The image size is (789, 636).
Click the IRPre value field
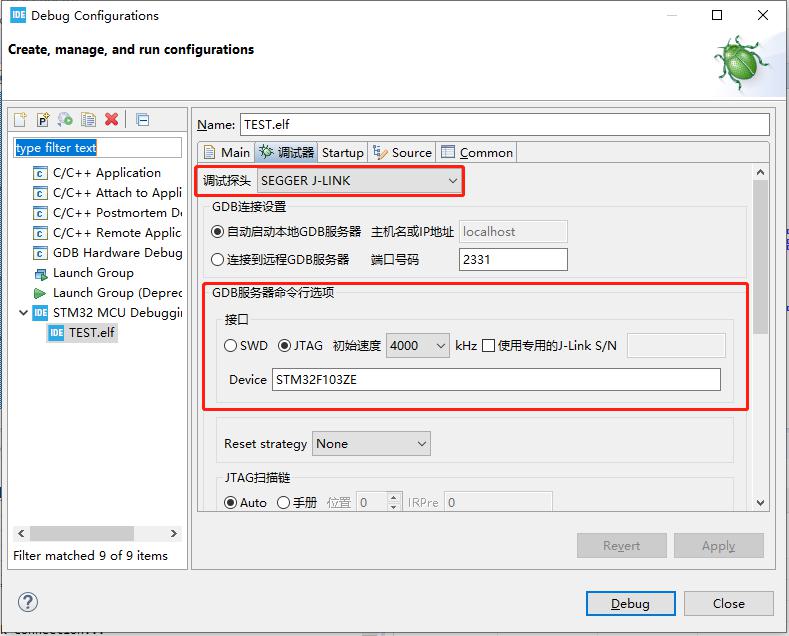point(498,503)
